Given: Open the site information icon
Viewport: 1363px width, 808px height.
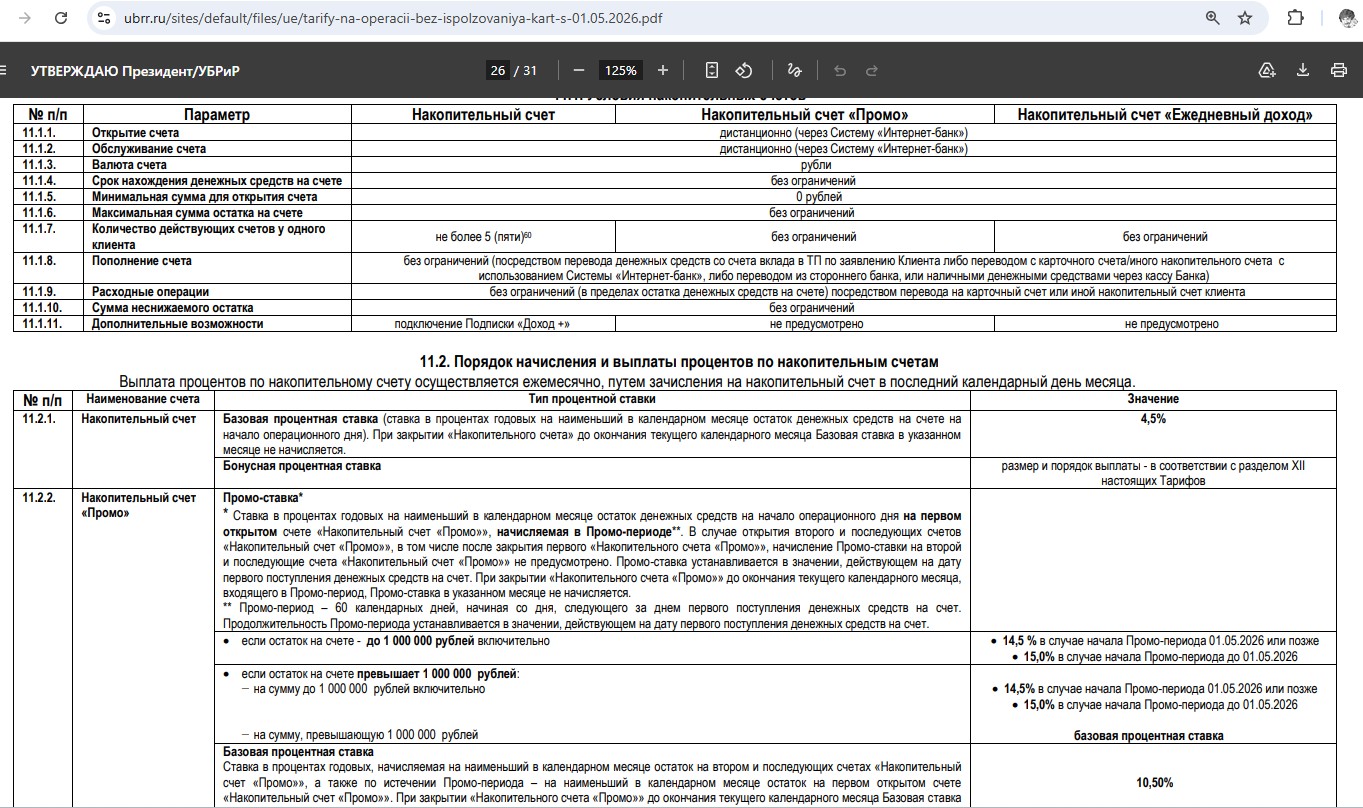Looking at the screenshot, I should click(104, 18).
